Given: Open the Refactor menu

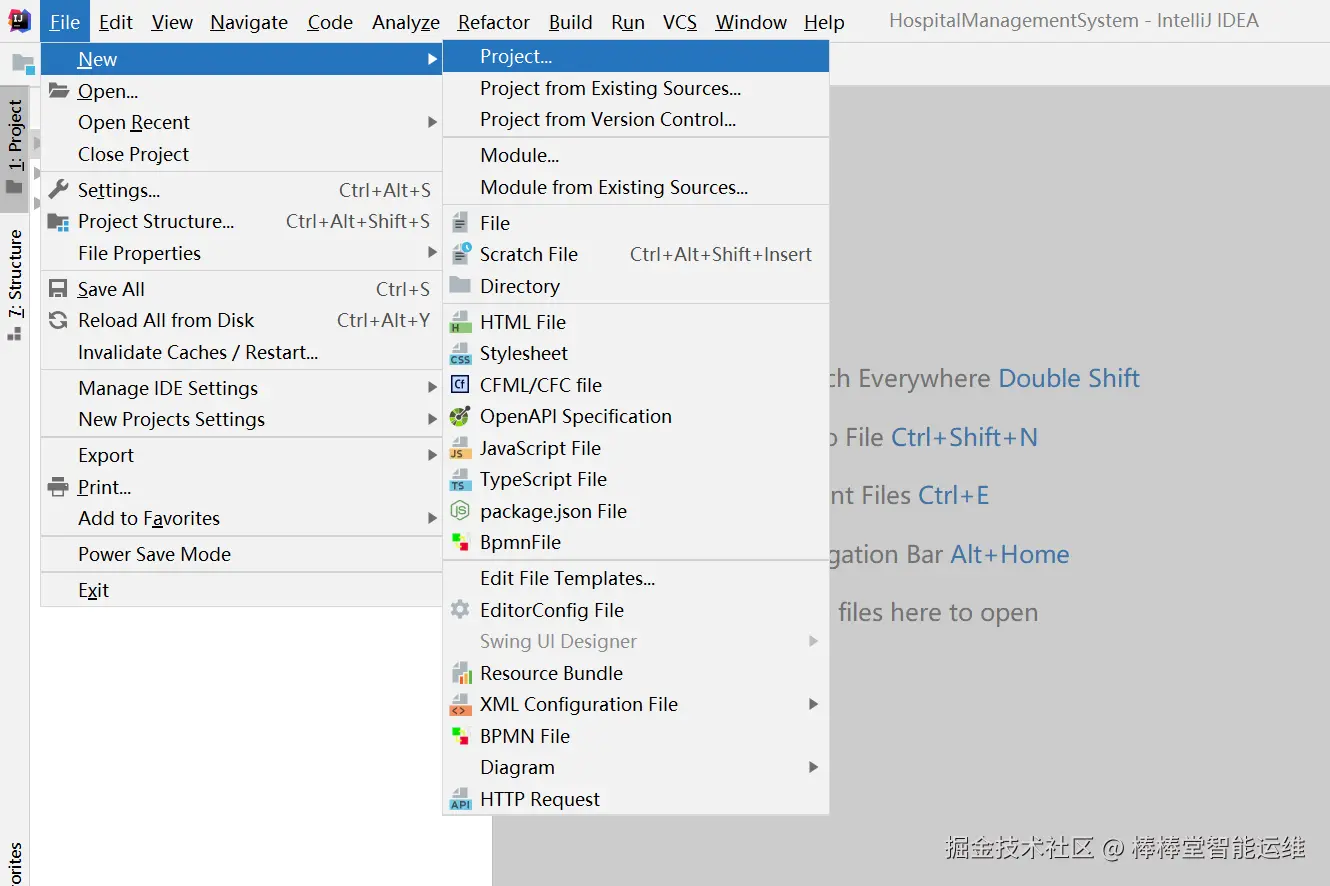Looking at the screenshot, I should 494,22.
